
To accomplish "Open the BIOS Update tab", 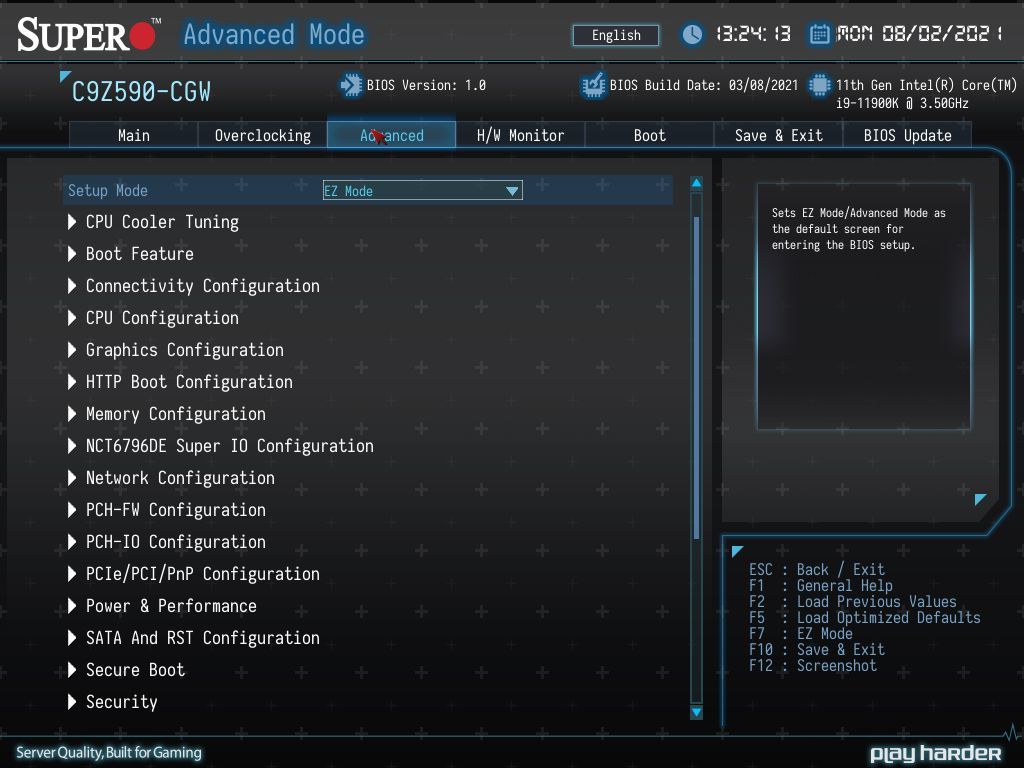I will click(908, 135).
